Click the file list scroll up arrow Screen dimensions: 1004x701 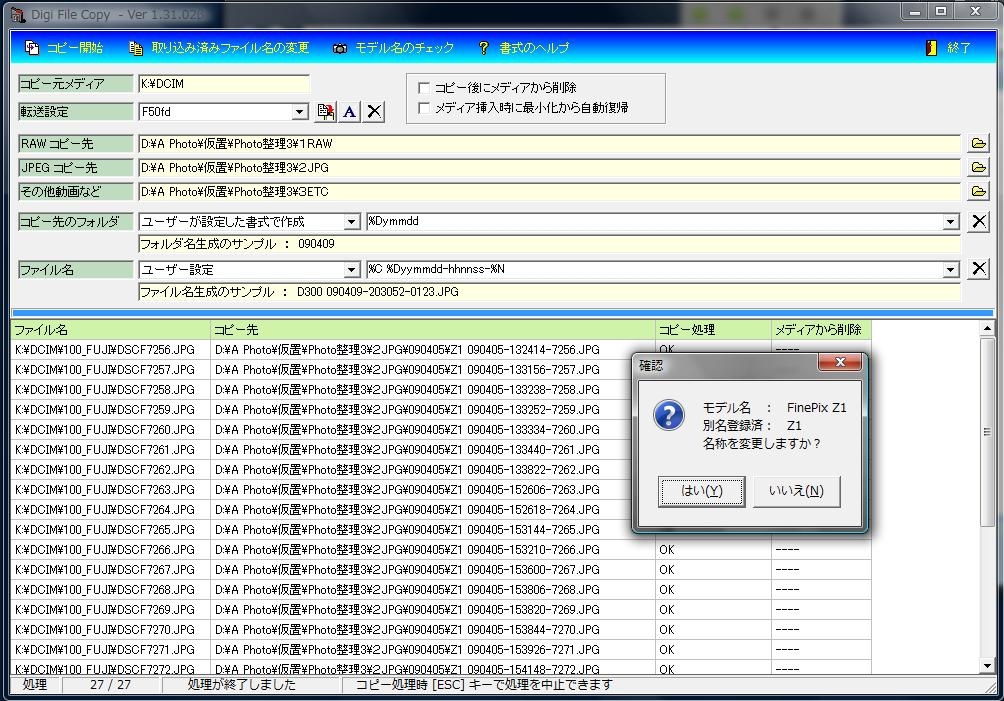pyautogui.click(x=987, y=328)
